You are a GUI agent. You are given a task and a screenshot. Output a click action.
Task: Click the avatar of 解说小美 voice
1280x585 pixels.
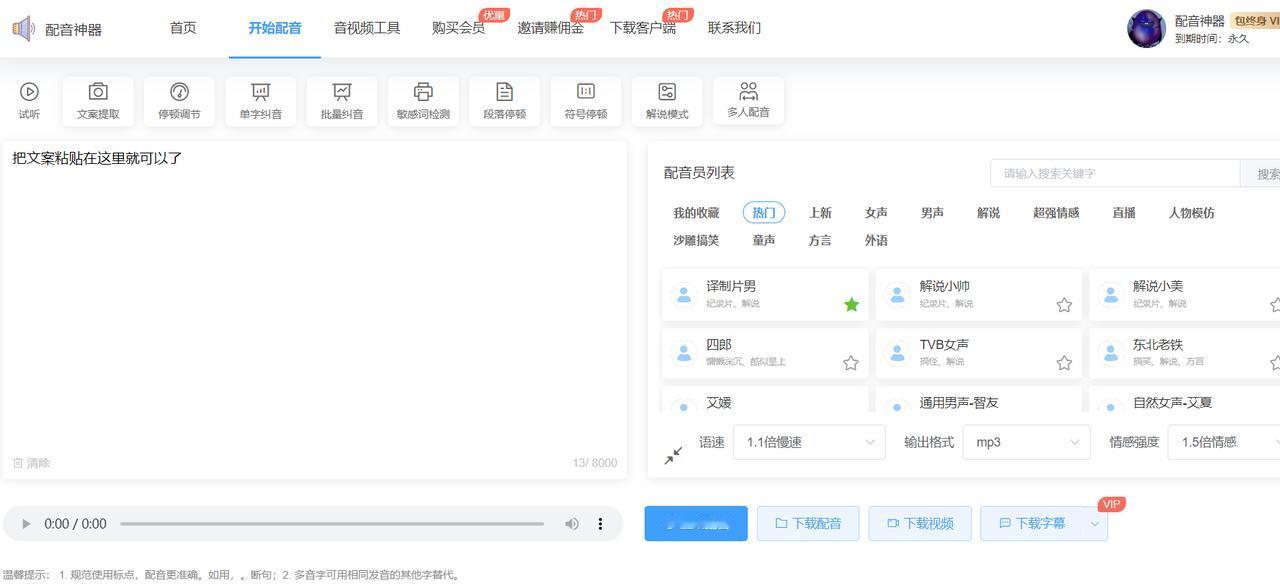tap(1110, 295)
